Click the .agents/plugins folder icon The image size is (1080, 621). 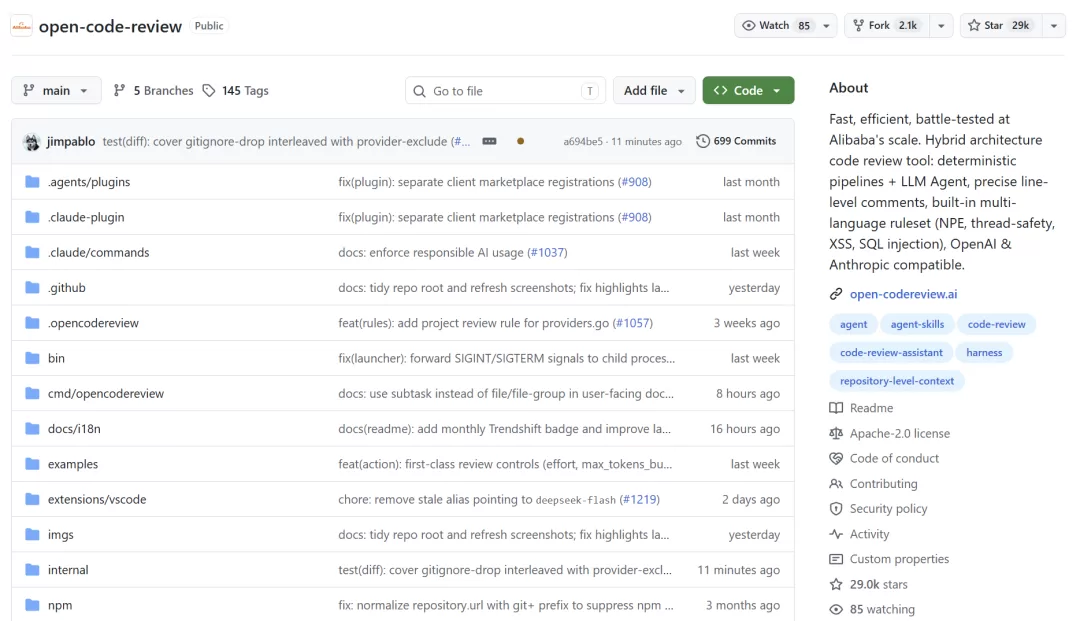click(32, 182)
